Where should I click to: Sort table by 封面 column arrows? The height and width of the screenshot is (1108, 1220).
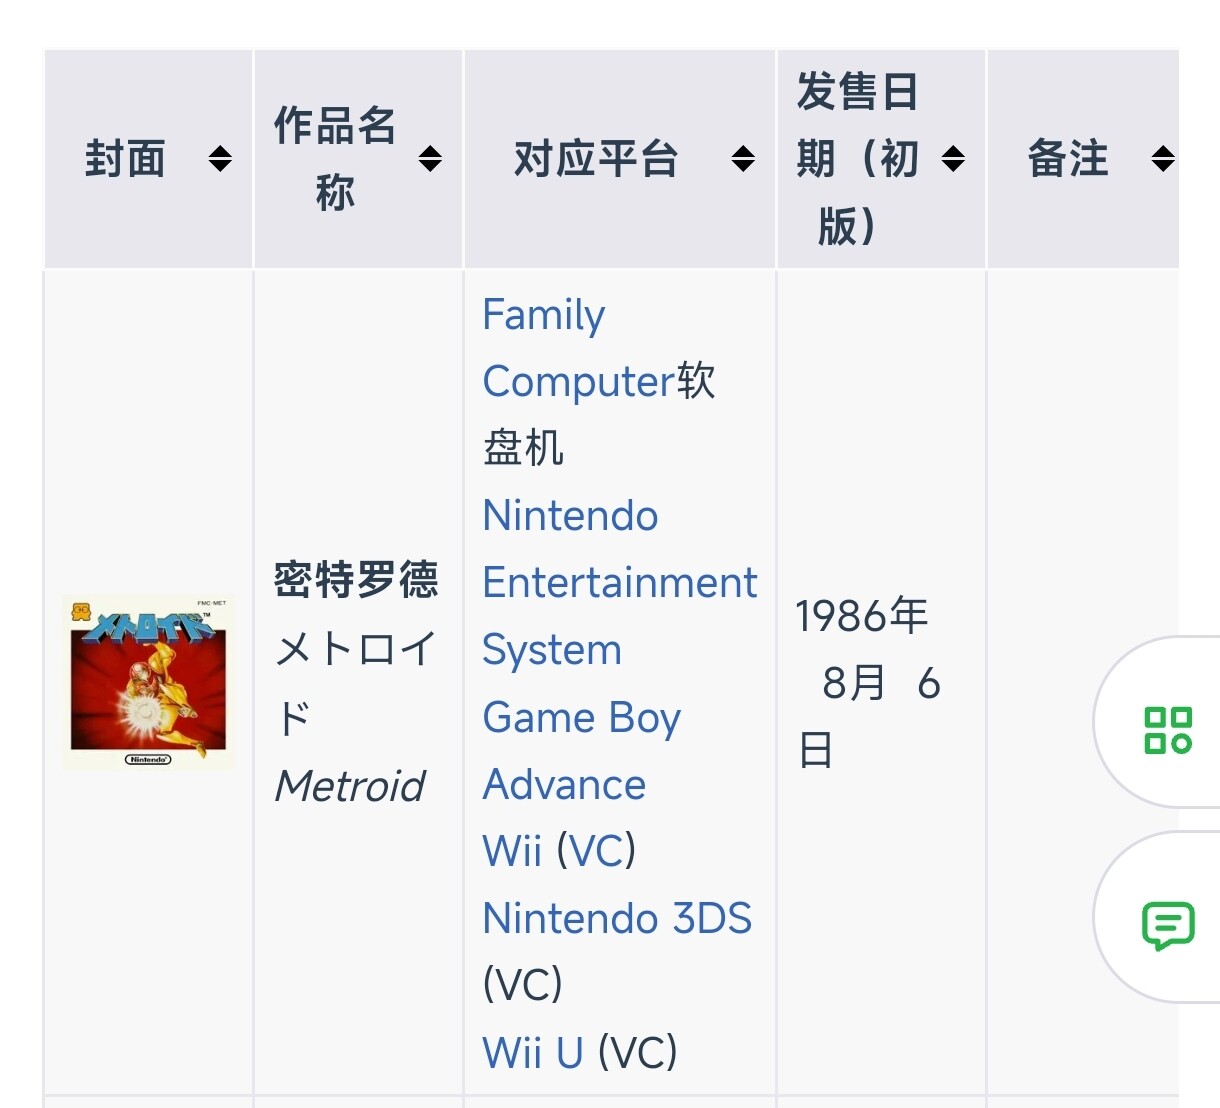pyautogui.click(x=220, y=159)
